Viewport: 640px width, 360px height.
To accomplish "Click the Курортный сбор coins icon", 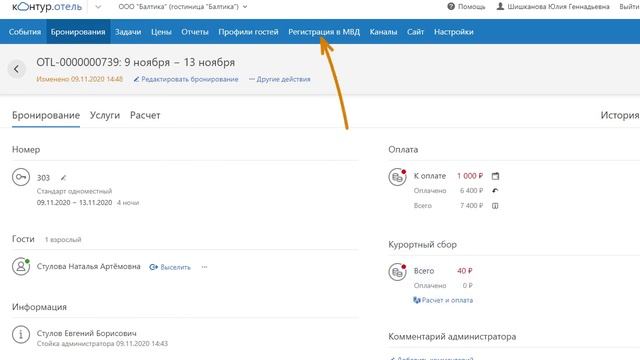I will click(397, 272).
